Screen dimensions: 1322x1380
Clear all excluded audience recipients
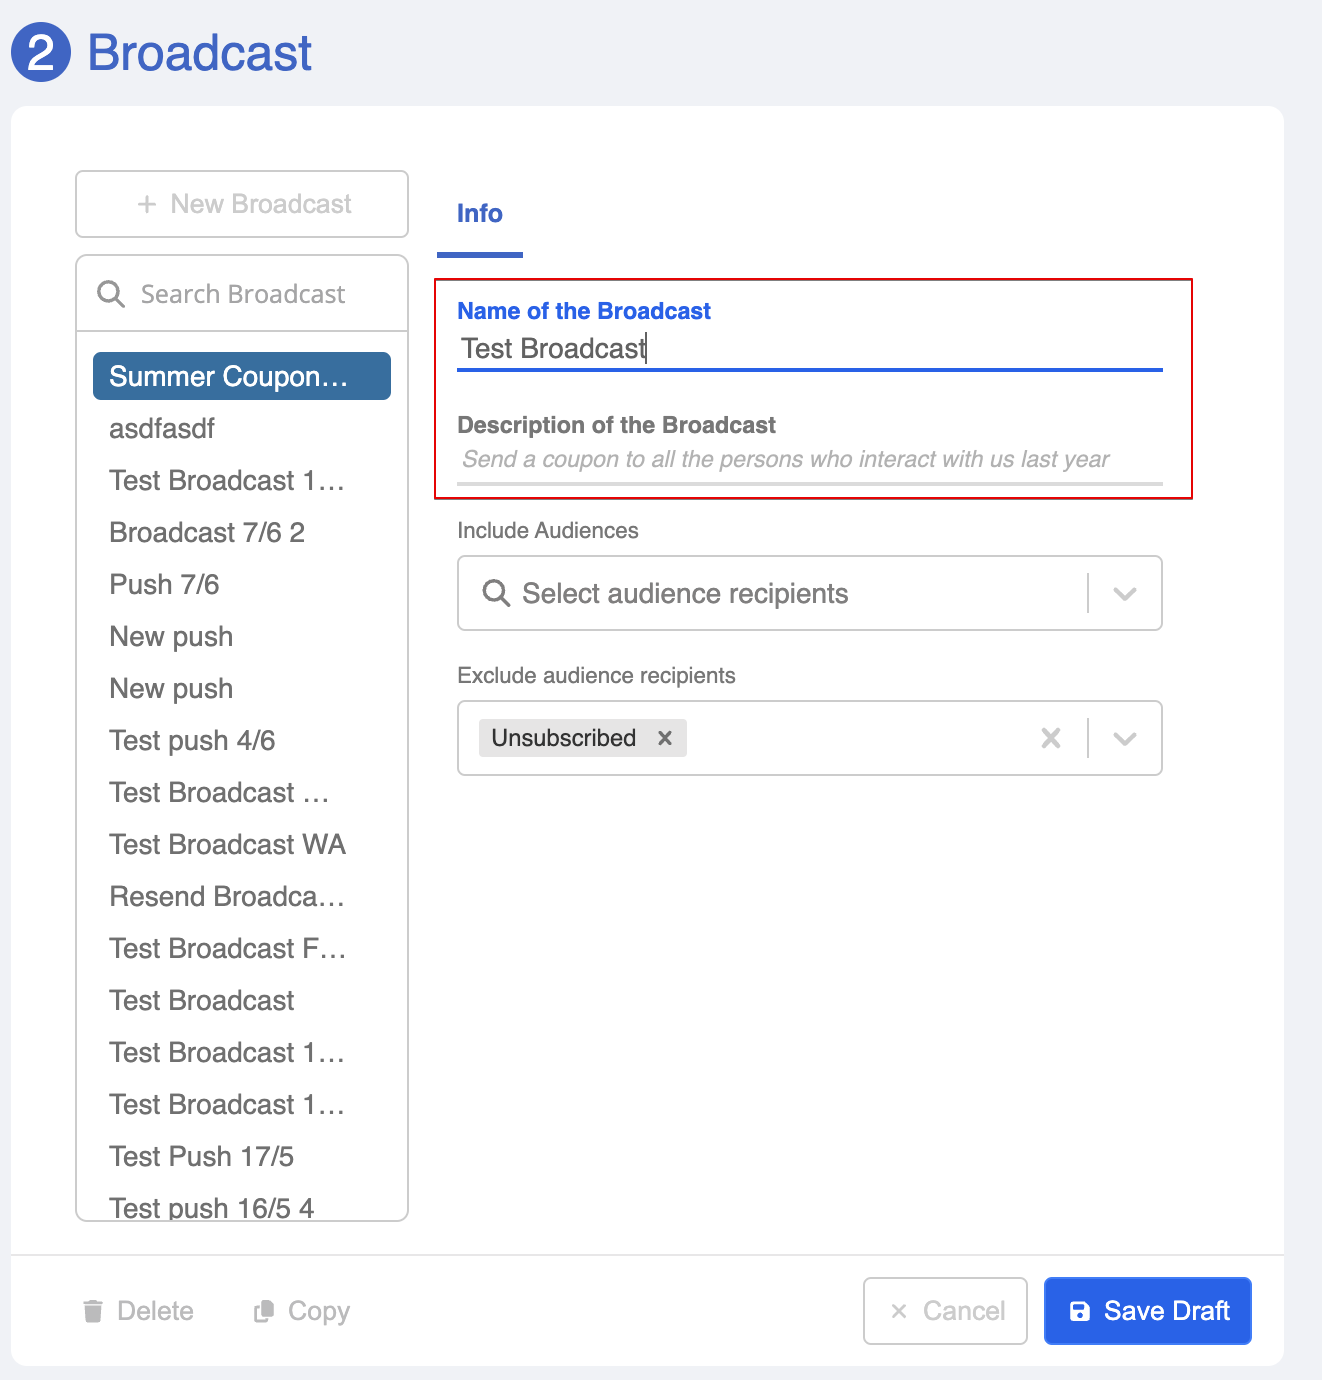(1051, 738)
